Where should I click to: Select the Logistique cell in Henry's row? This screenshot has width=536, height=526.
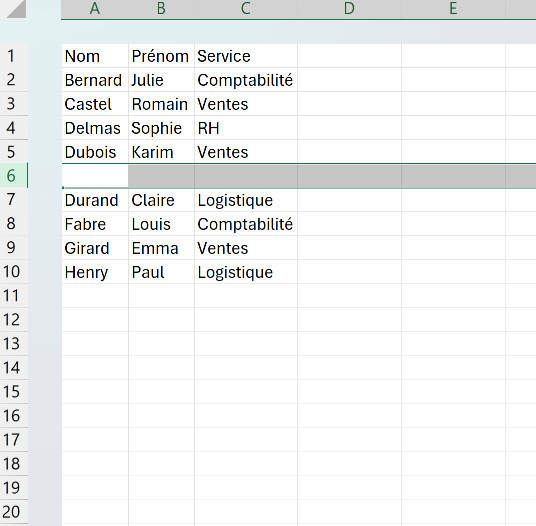[x=246, y=272]
